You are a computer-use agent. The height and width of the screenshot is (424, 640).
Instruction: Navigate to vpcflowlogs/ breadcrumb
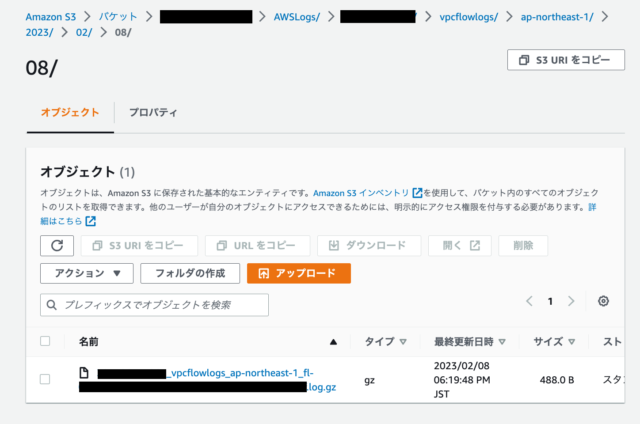(469, 17)
